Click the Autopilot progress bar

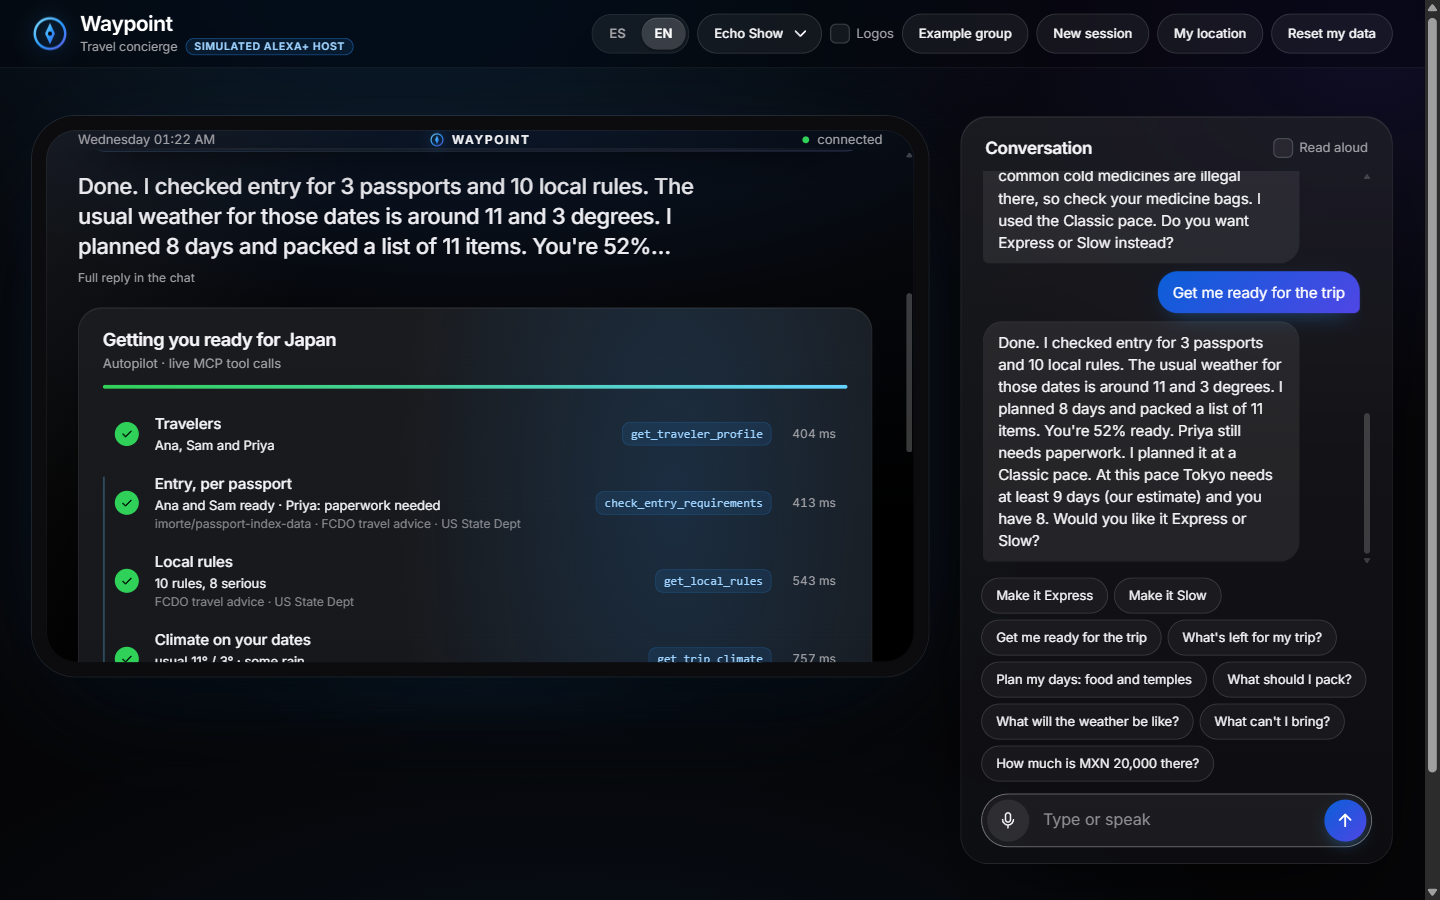pyautogui.click(x=475, y=387)
